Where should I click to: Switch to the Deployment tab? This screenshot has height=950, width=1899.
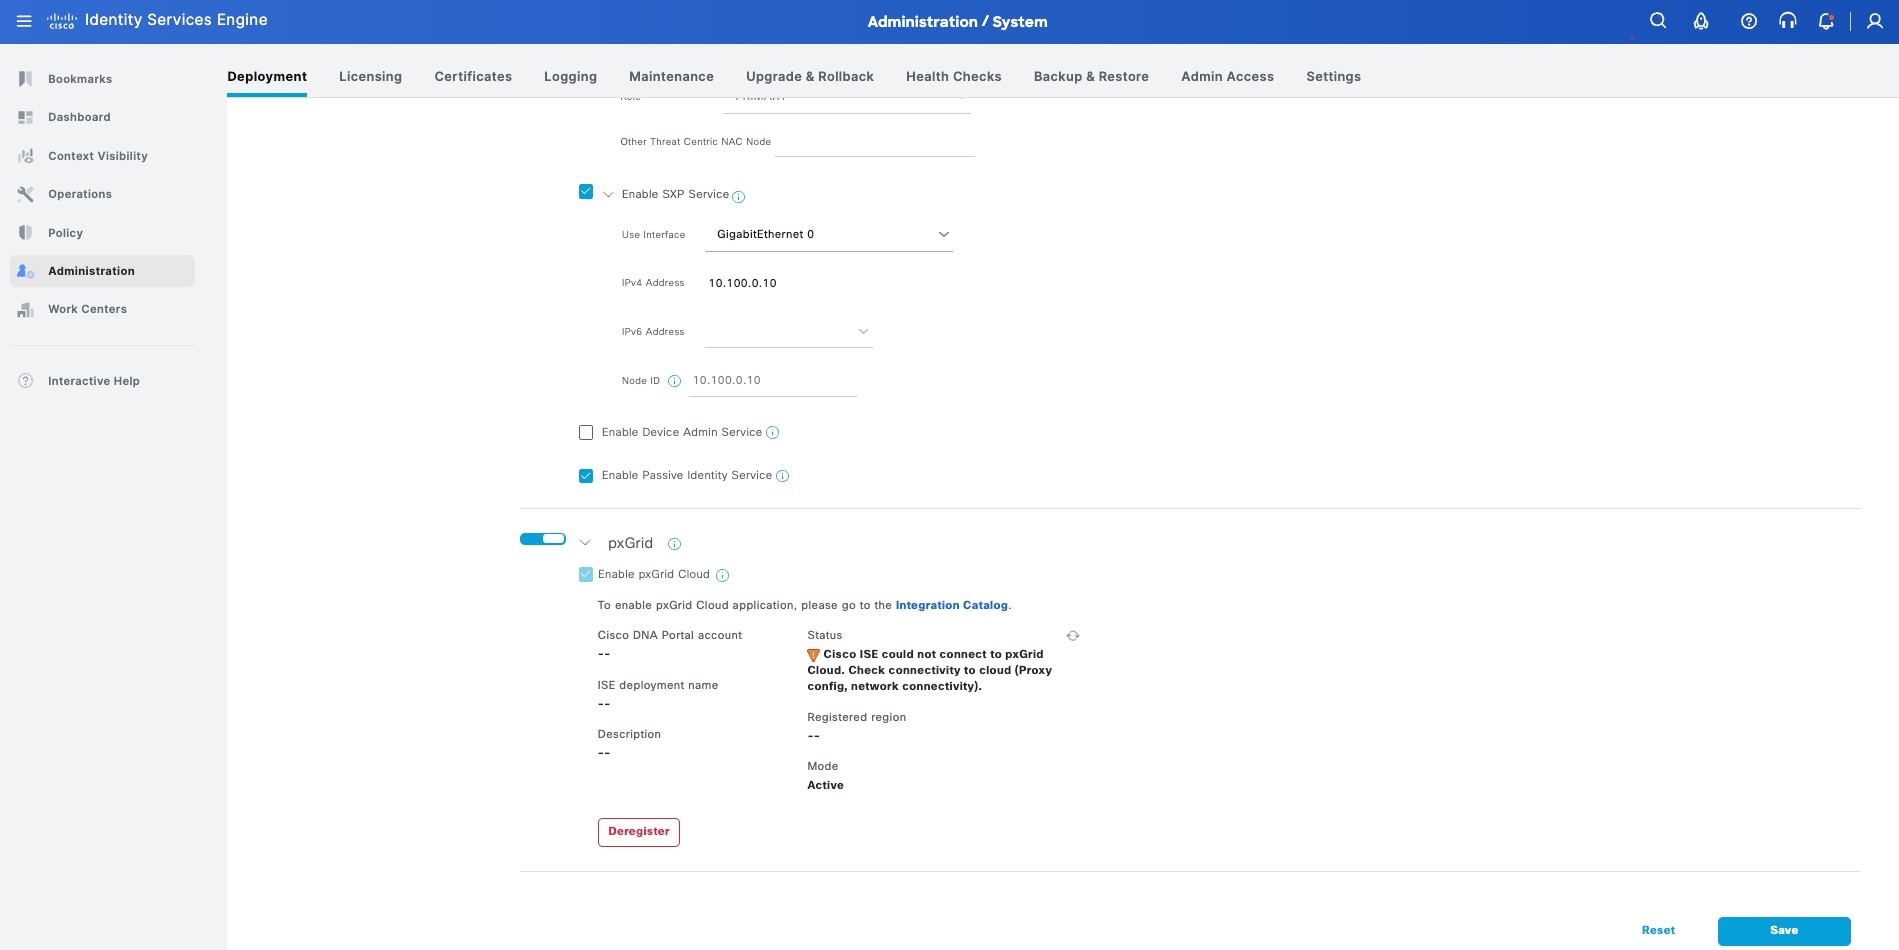point(267,76)
